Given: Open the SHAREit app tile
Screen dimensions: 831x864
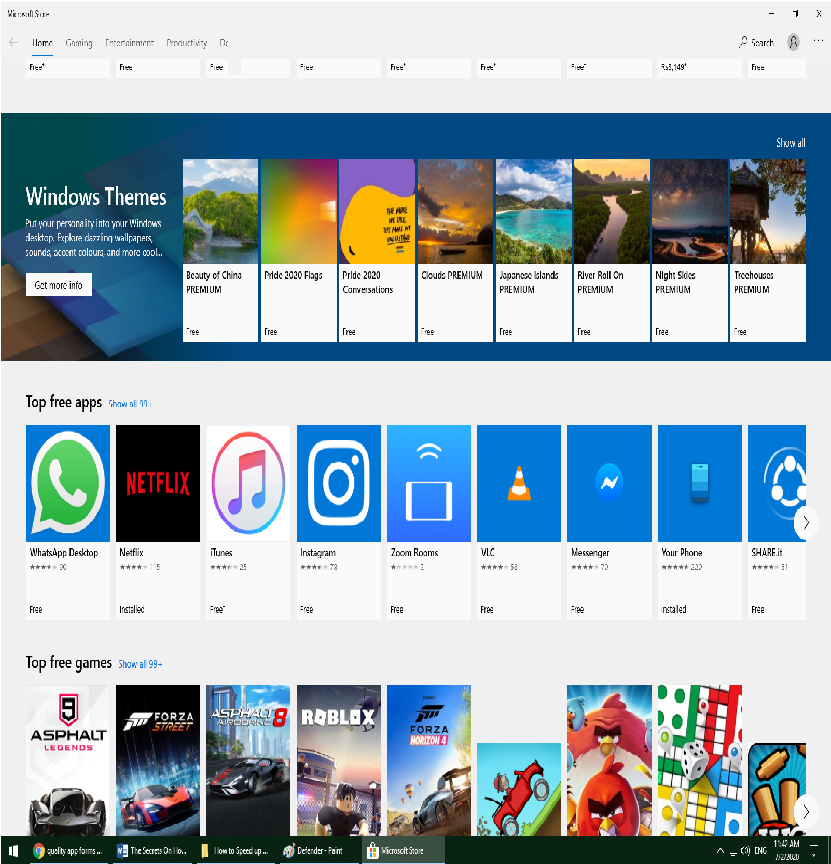Looking at the screenshot, I should (777, 522).
